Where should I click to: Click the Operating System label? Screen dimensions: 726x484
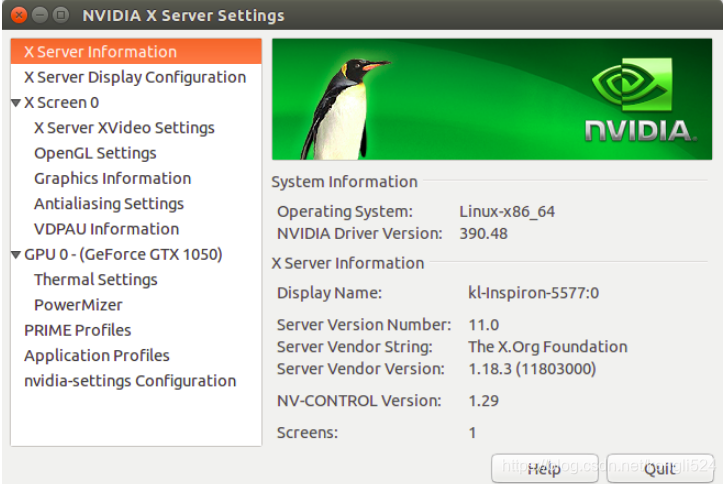[x=344, y=212]
